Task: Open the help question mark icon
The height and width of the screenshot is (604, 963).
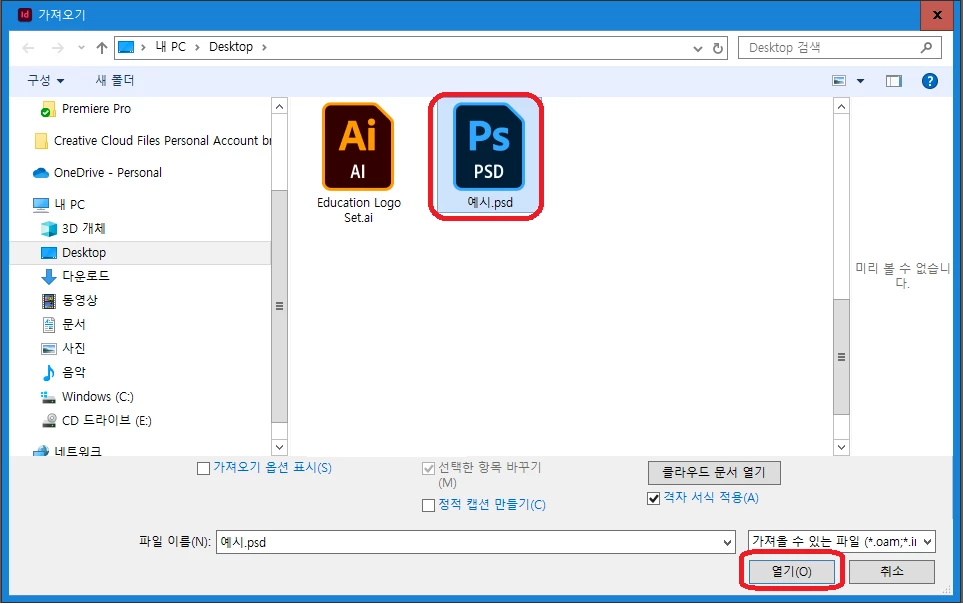Action: pos(930,80)
